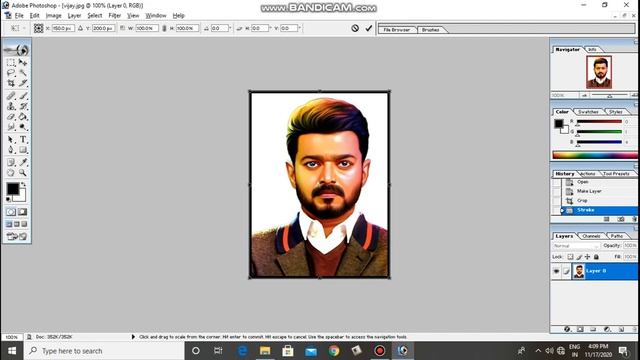The height and width of the screenshot is (360, 640).
Task: Select the Shape tool
Action: (x=23, y=150)
